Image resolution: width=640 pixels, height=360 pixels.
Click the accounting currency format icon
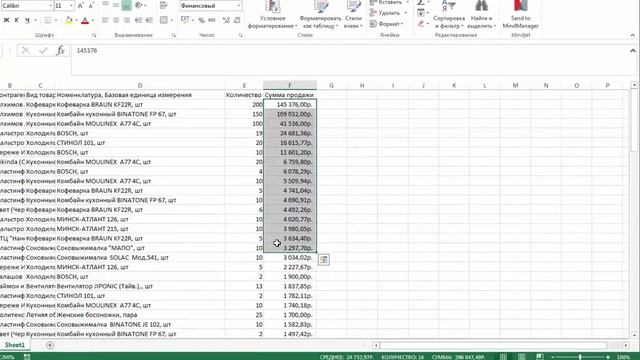pos(185,20)
